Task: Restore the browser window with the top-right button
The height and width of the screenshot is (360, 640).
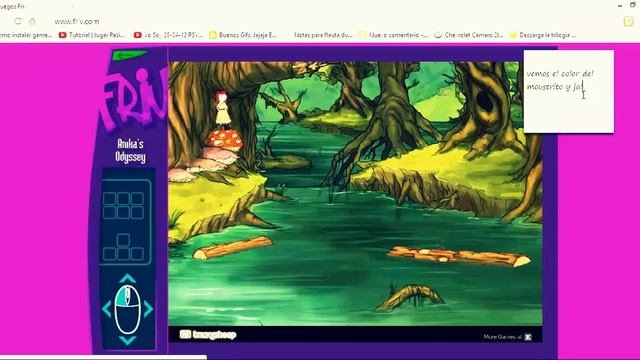Action: 632,5
